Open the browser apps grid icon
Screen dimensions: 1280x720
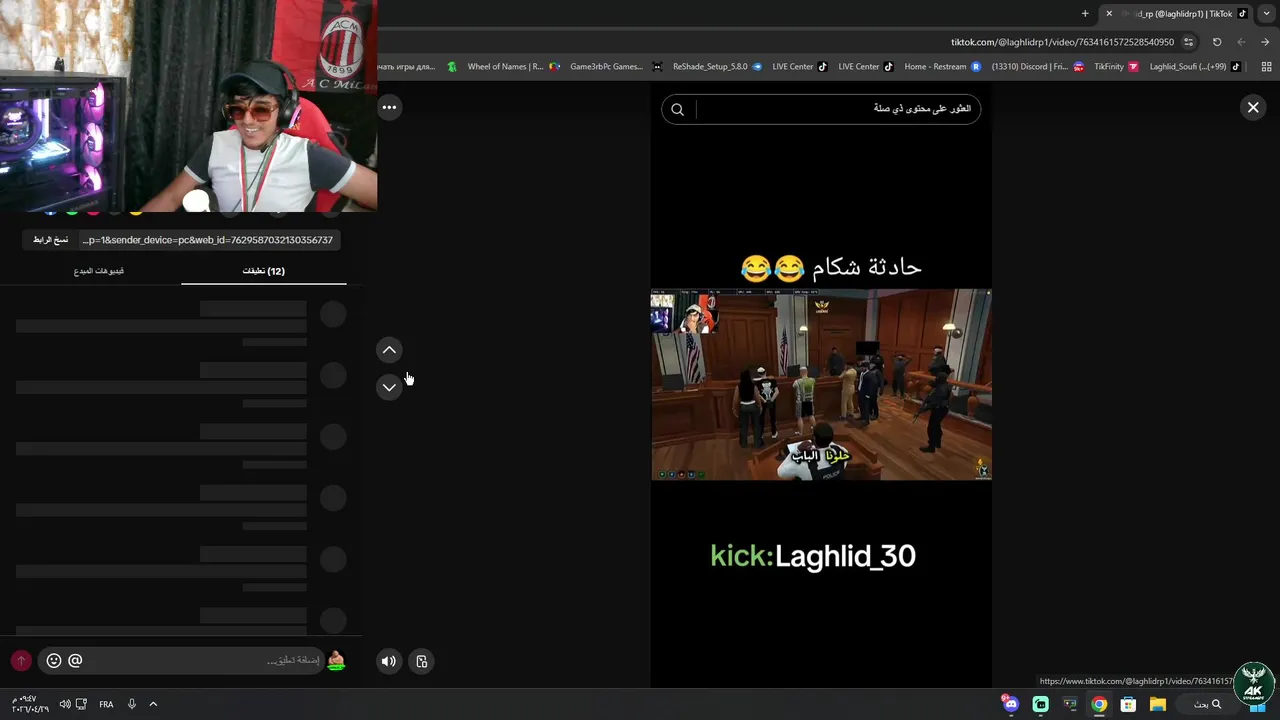tap(1266, 67)
